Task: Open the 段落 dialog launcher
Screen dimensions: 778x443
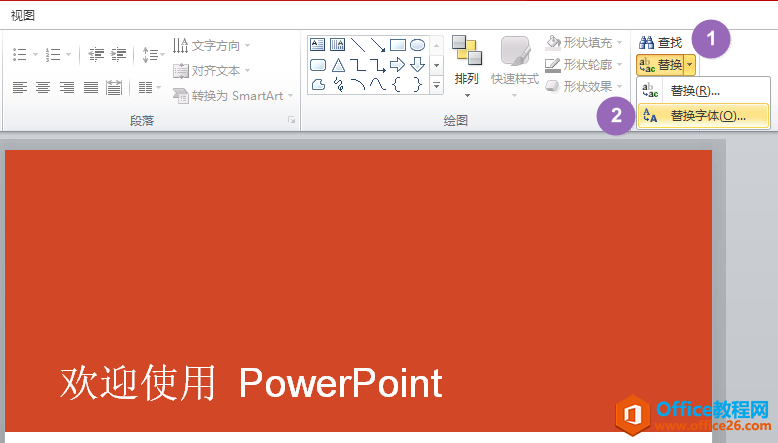Action: point(292,120)
